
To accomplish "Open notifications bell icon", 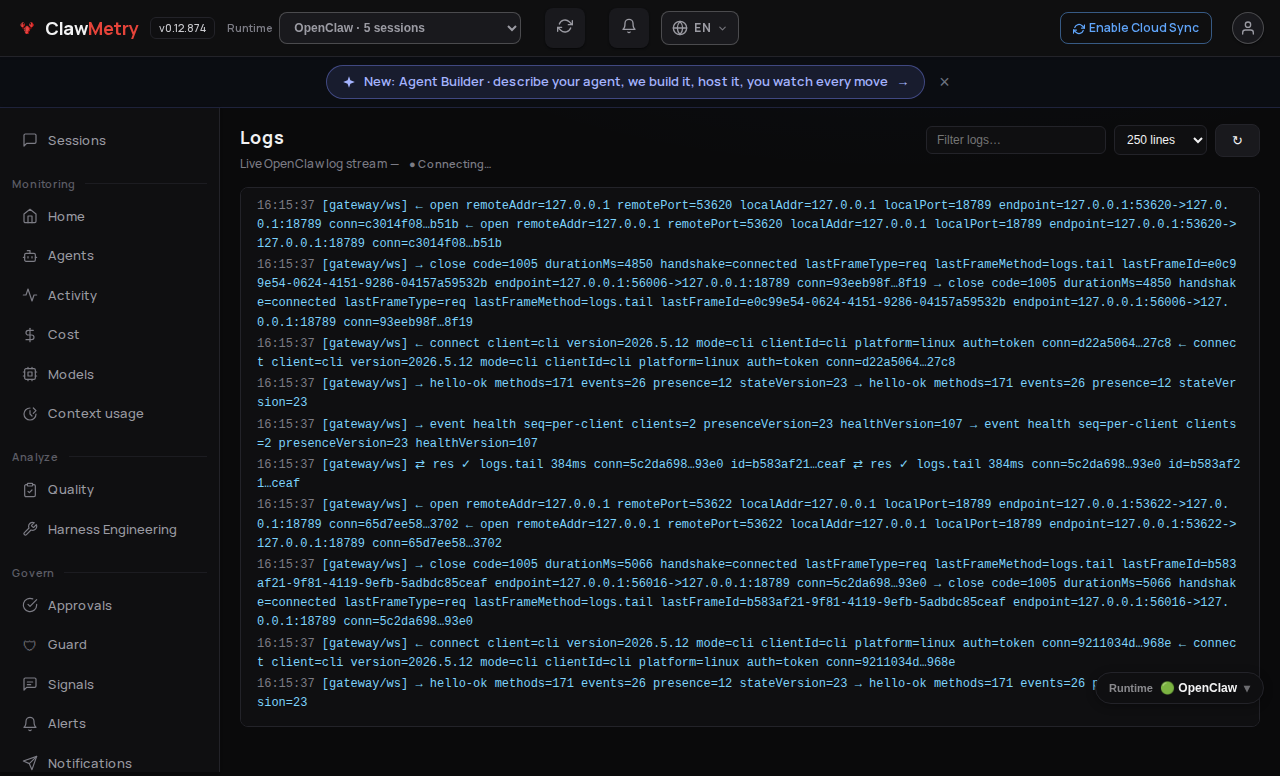I will click(629, 28).
